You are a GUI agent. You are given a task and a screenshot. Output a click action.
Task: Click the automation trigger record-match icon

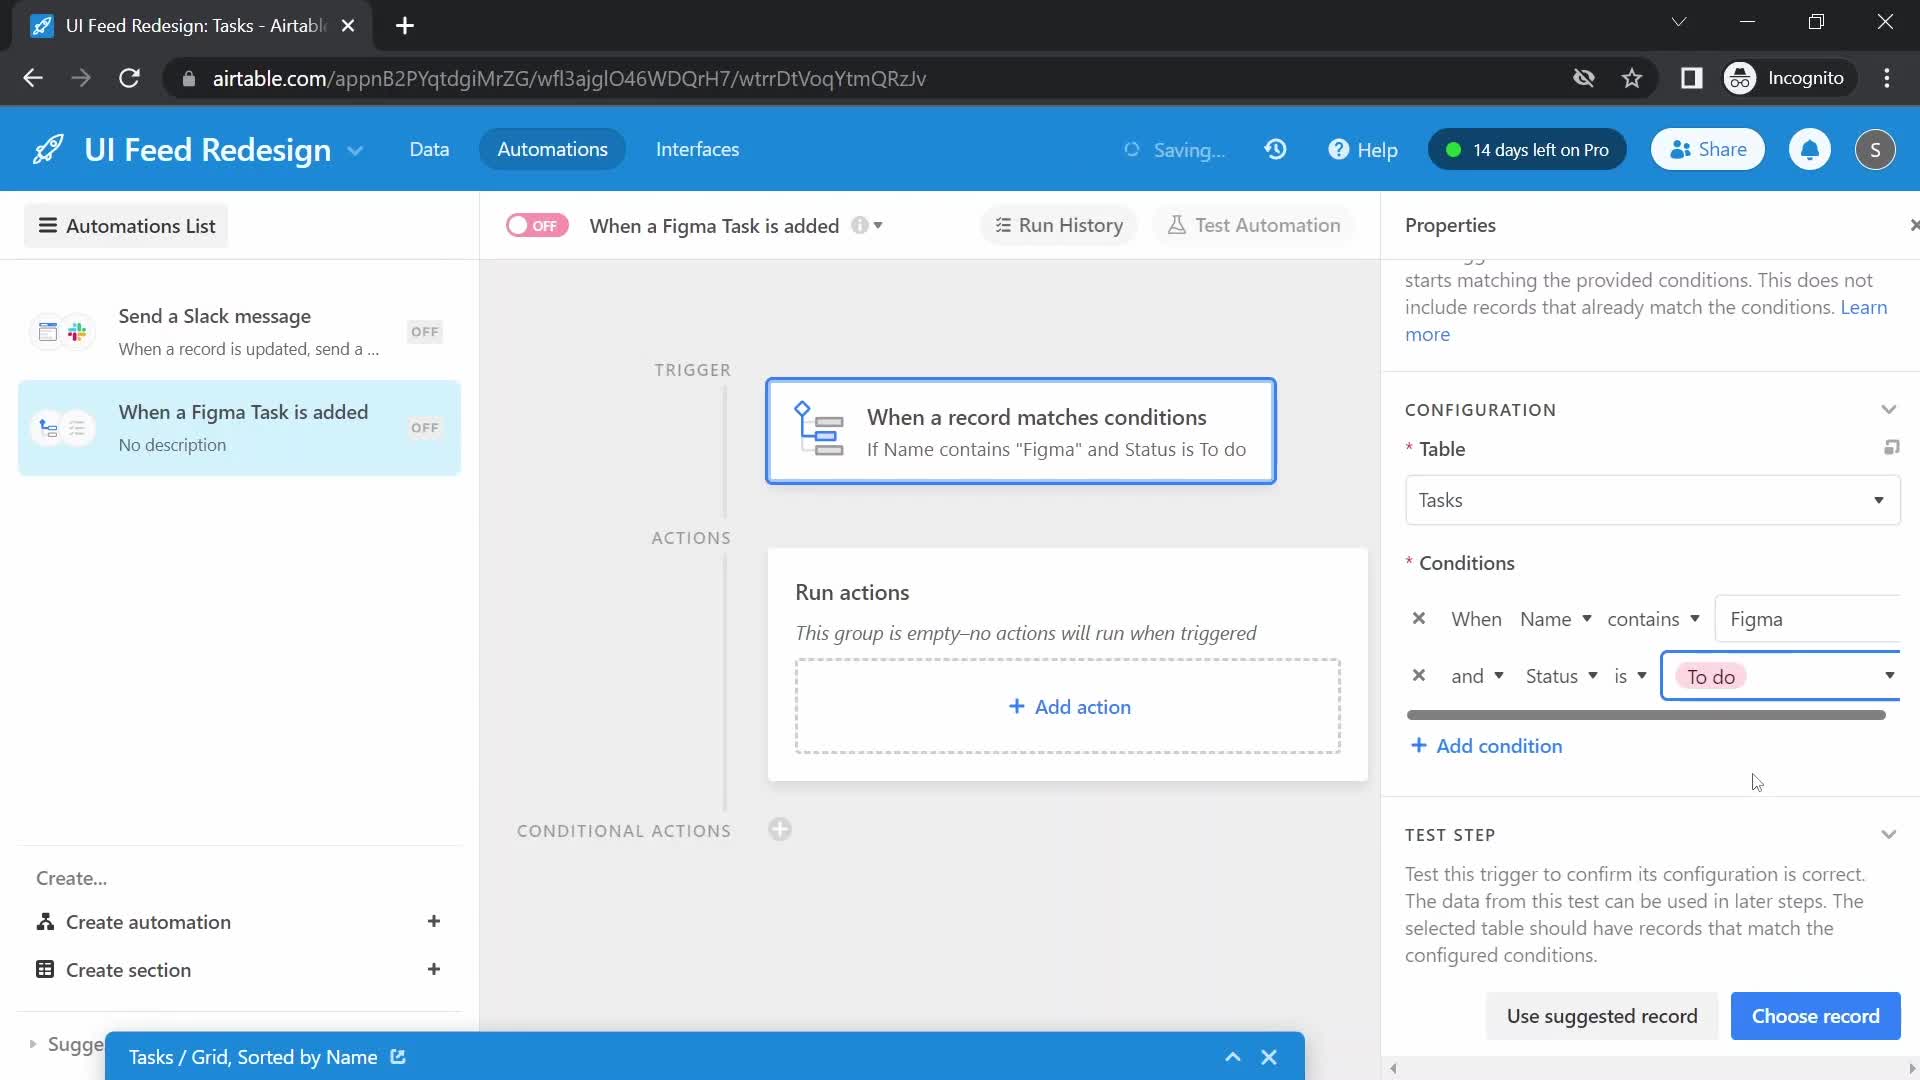pos(818,431)
